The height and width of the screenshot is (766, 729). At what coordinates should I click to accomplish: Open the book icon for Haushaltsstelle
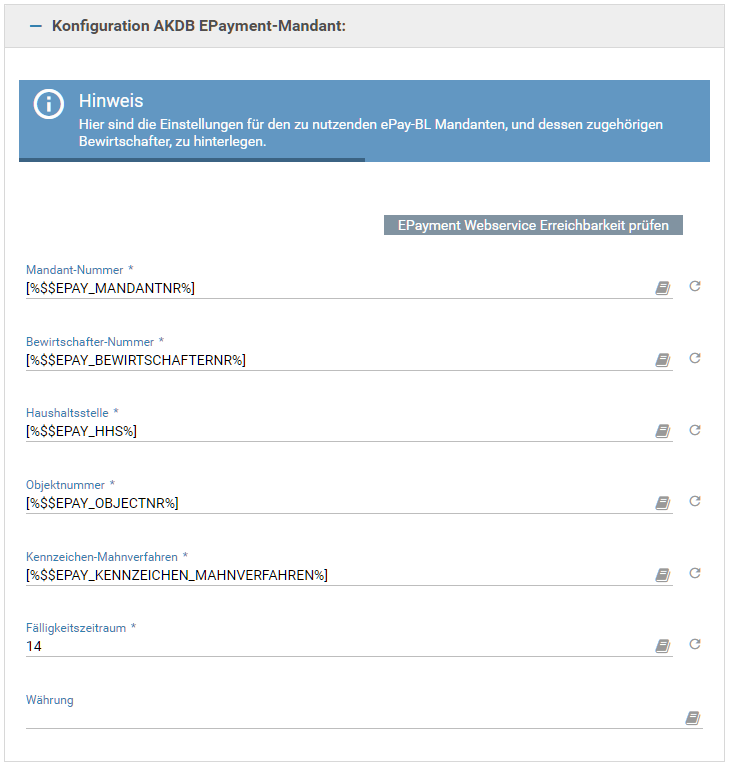(662, 431)
